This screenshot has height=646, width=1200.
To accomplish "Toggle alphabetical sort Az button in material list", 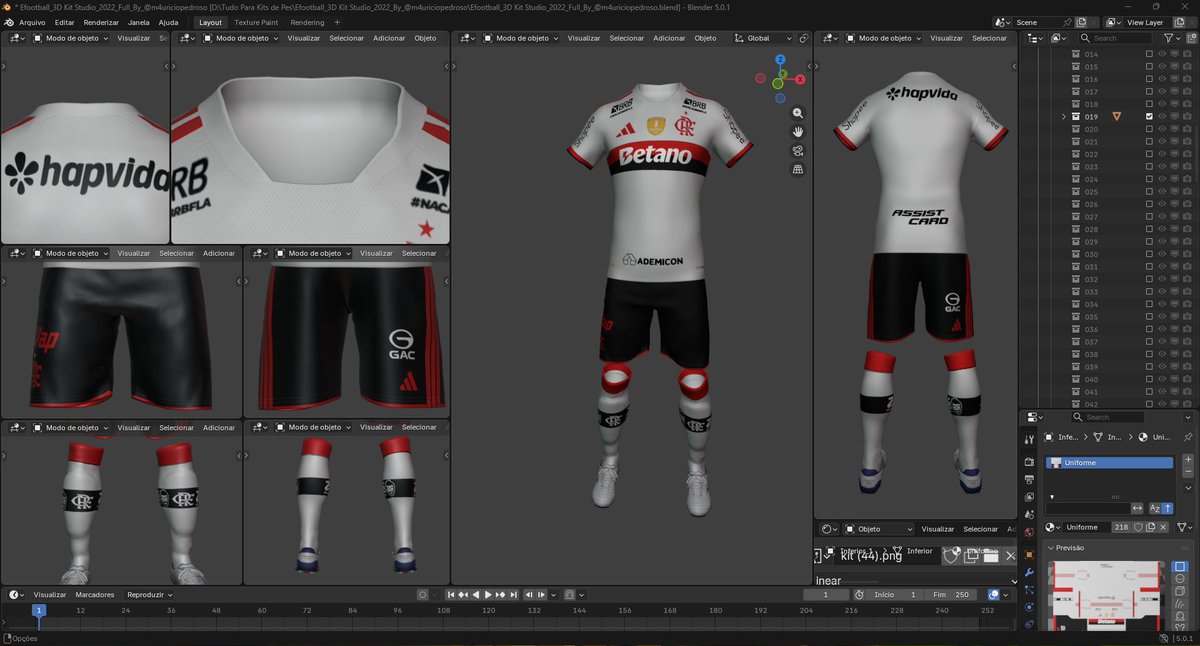I will pyautogui.click(x=1155, y=508).
